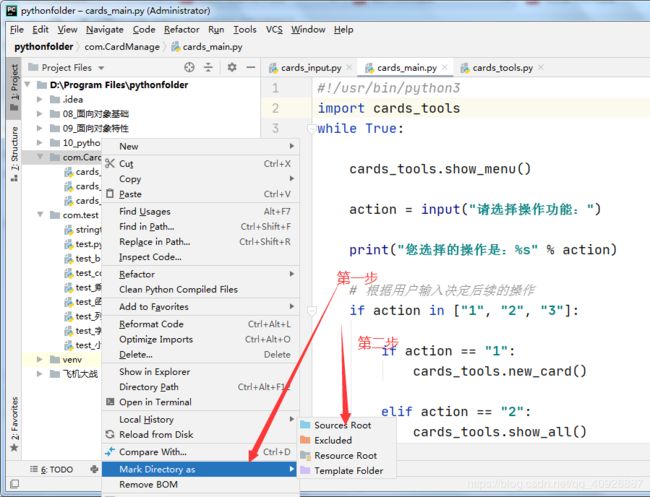This screenshot has width=650, height=497.
Task: Click the Sources Root blue folder icon
Action: click(305, 425)
